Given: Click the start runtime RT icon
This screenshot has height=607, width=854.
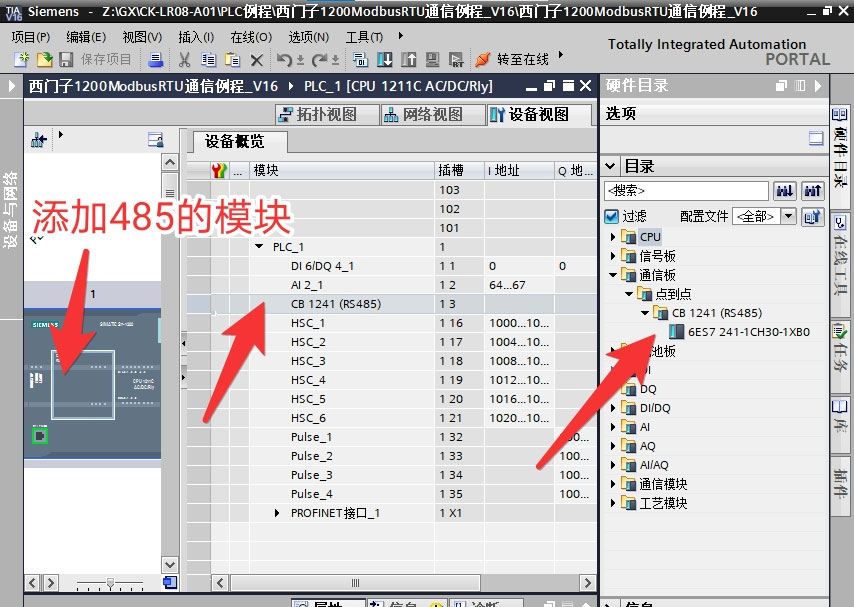Looking at the screenshot, I should [456, 59].
